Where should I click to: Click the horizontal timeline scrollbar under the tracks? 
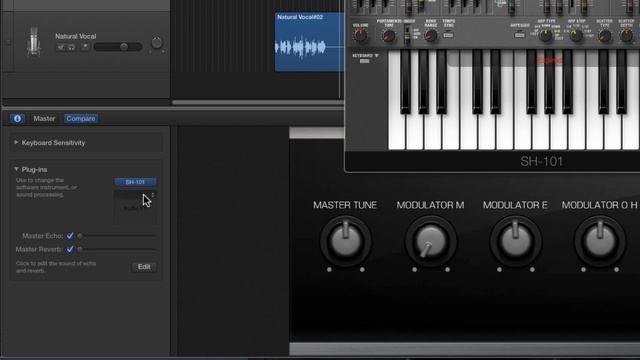[258, 102]
